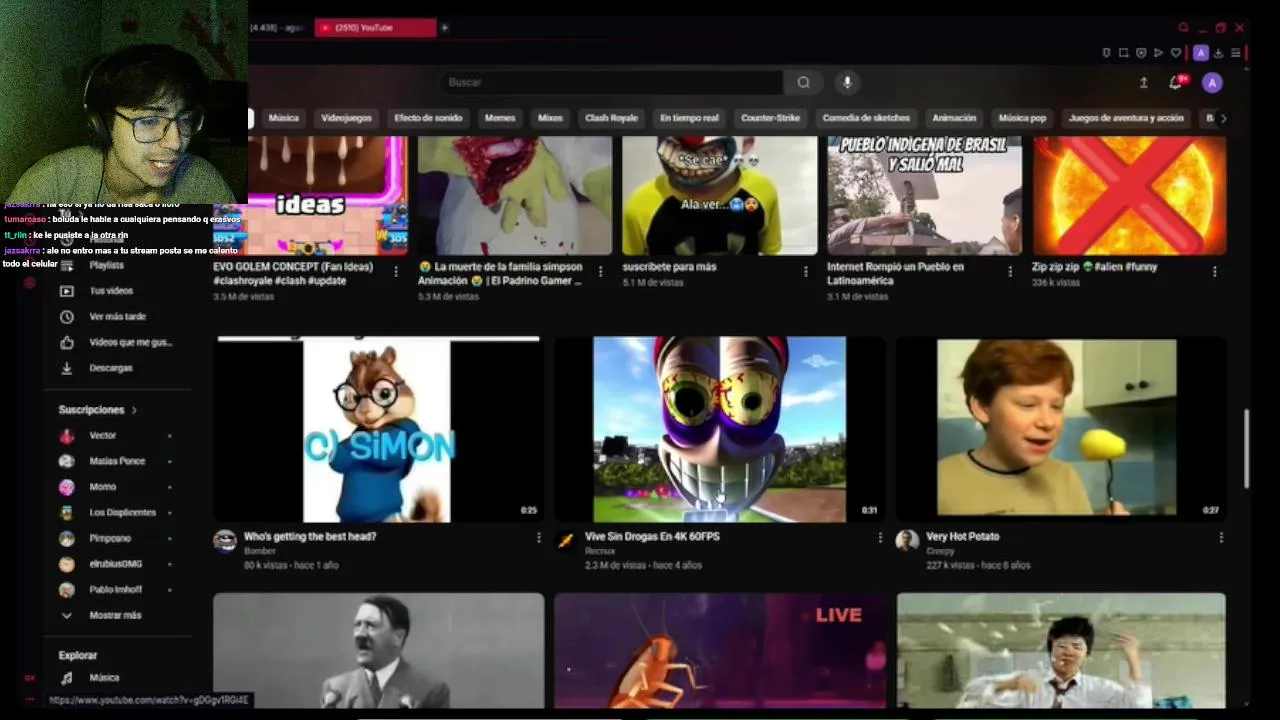Select the Comedia de sketches chip
The image size is (1280, 720).
pos(866,118)
